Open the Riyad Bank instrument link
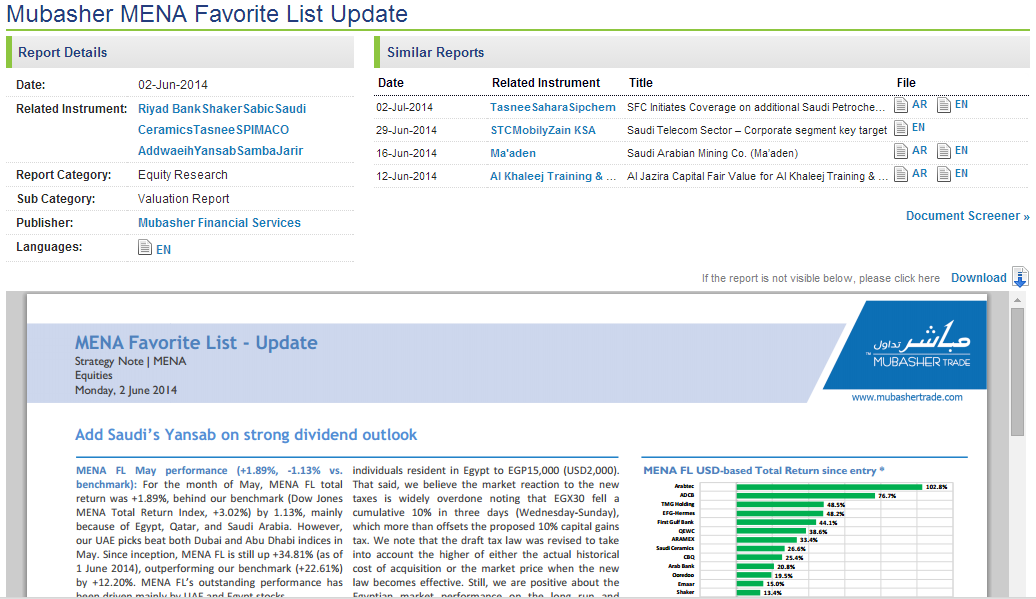The image size is (1036, 599). (x=169, y=109)
